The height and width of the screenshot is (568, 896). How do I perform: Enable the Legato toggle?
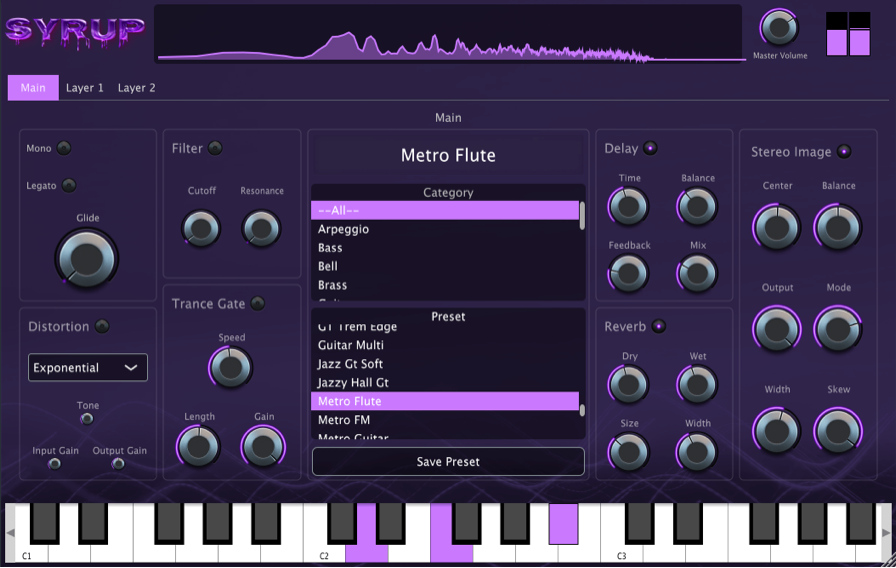(69, 185)
